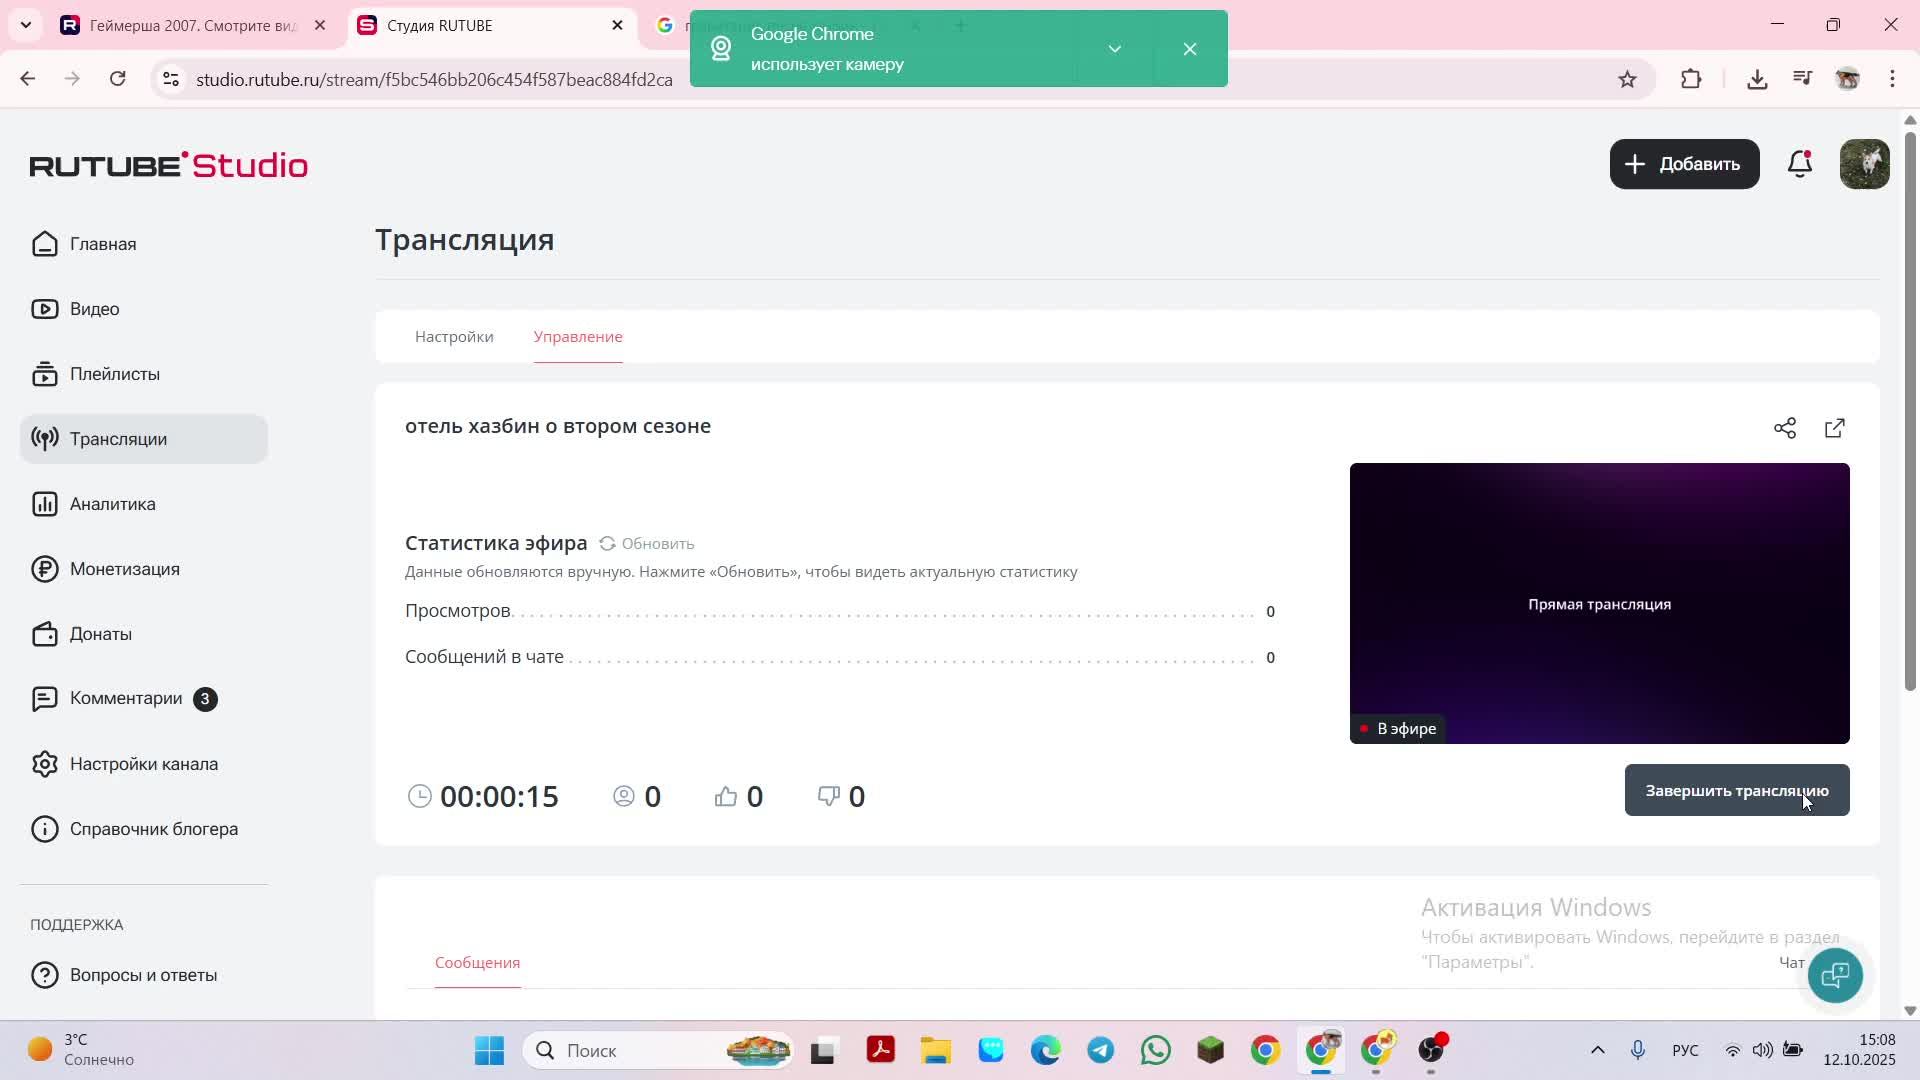Click the page vertical scrollbar
Screen dimensions: 1920x1080
click(x=1910, y=410)
